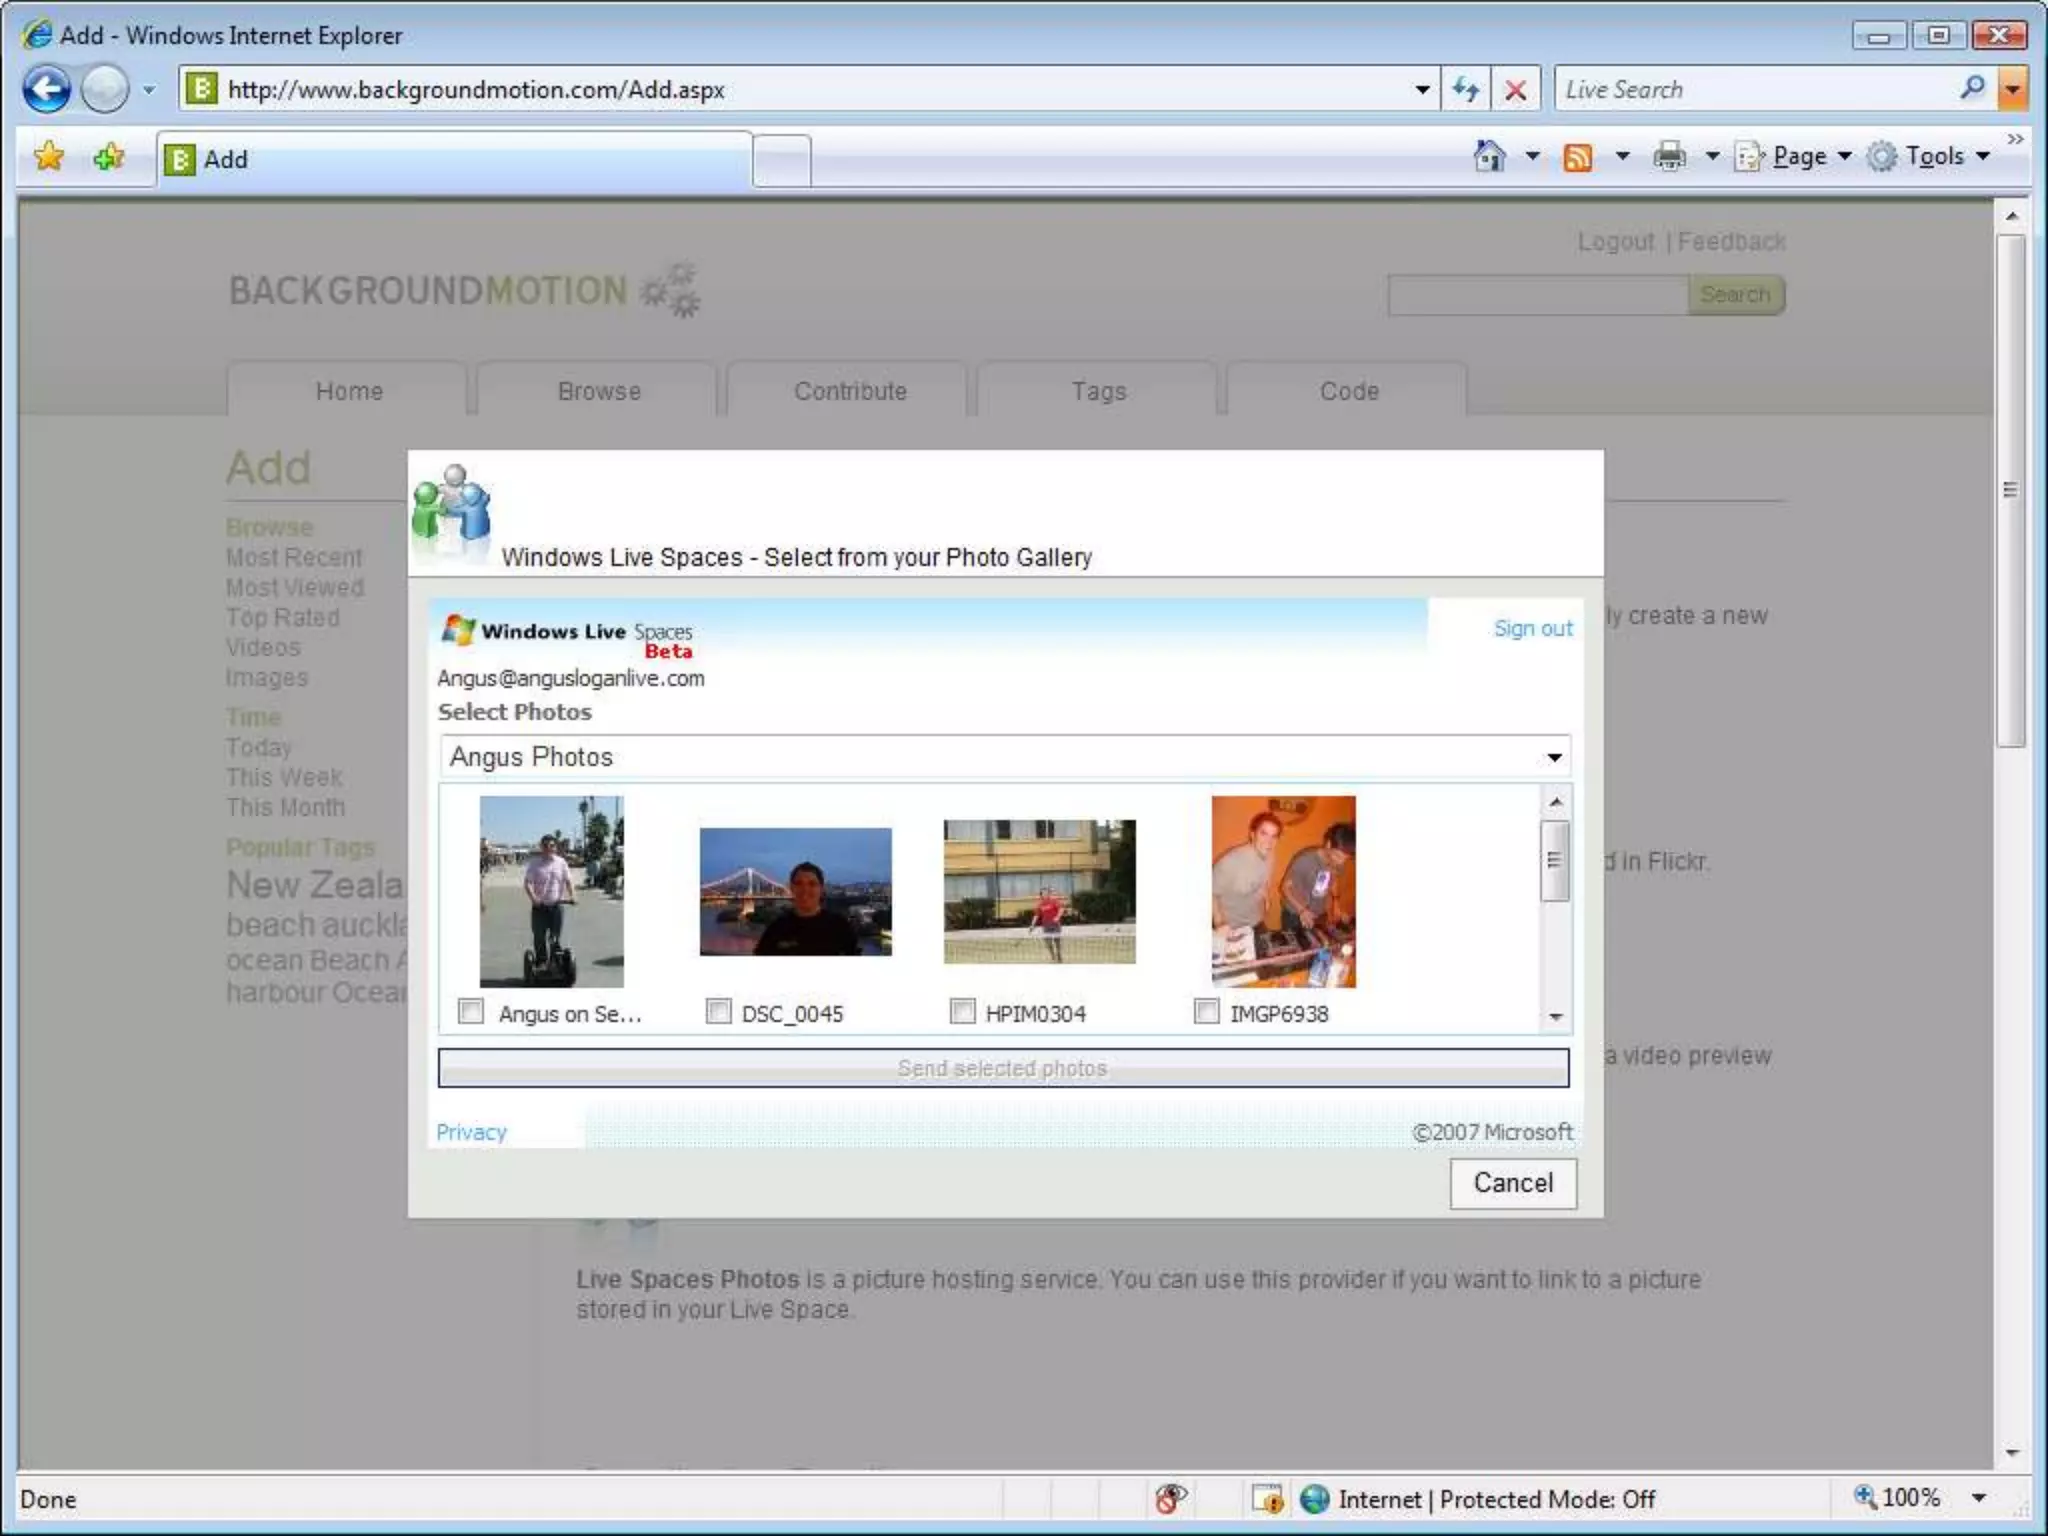Select the Angus on Segway photo thumbnail
2048x1536 pixels.
[x=551, y=891]
